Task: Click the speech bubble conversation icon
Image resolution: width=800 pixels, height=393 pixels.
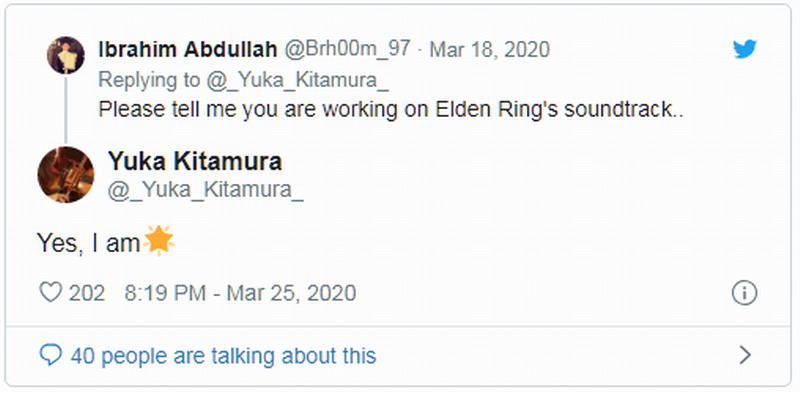Action: tap(51, 354)
